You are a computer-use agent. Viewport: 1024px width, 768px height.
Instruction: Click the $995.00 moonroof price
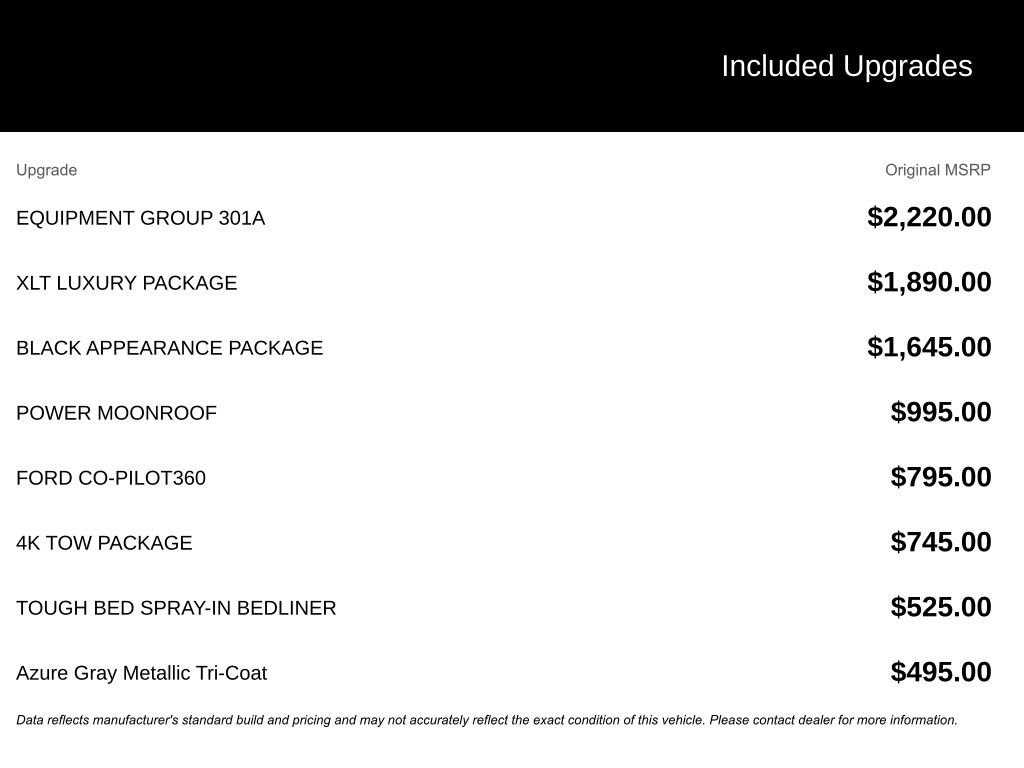tap(941, 412)
